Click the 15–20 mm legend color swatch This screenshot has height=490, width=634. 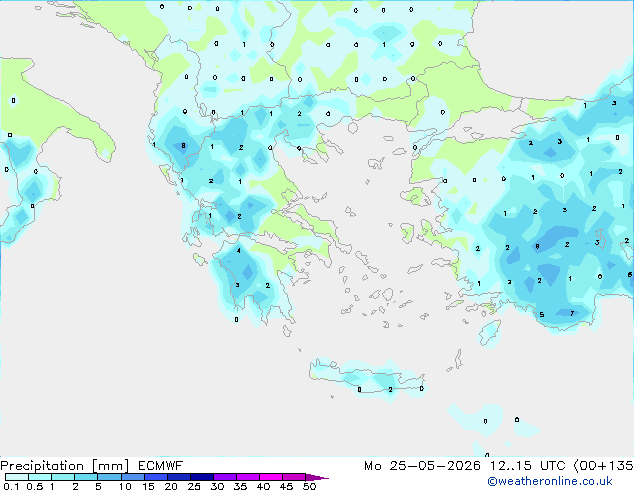tap(155, 477)
